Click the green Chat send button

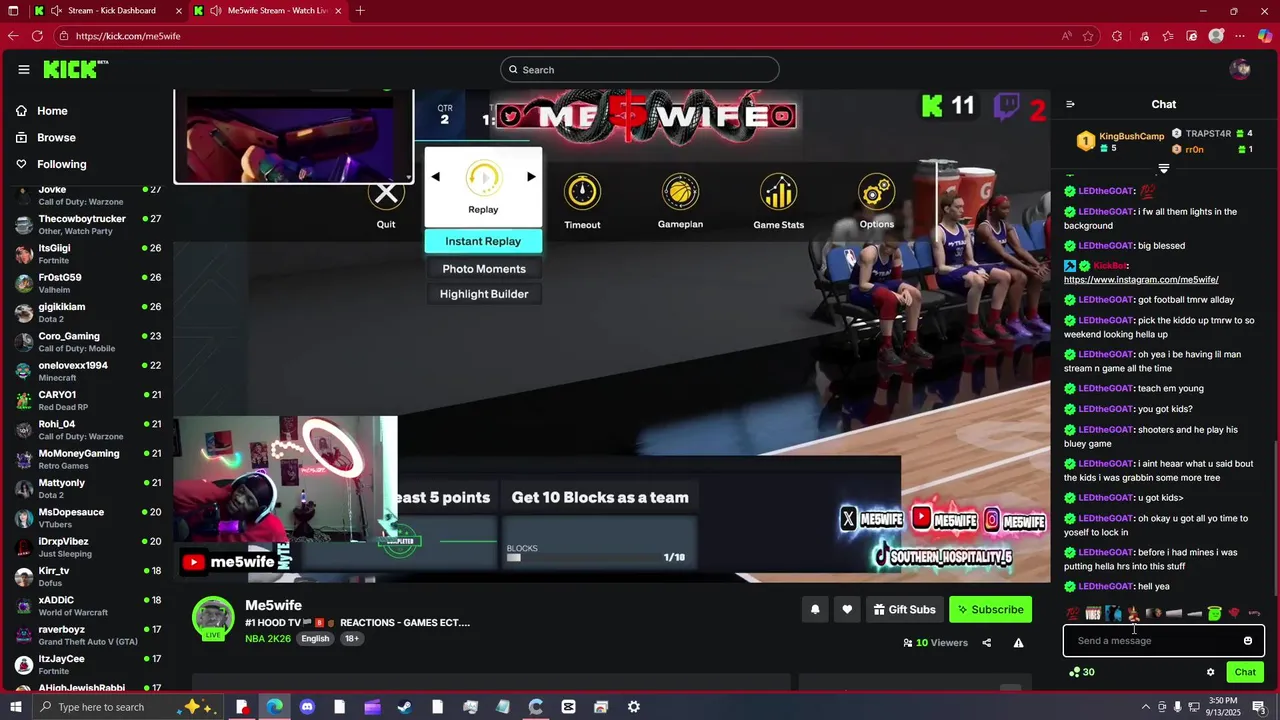(1245, 672)
